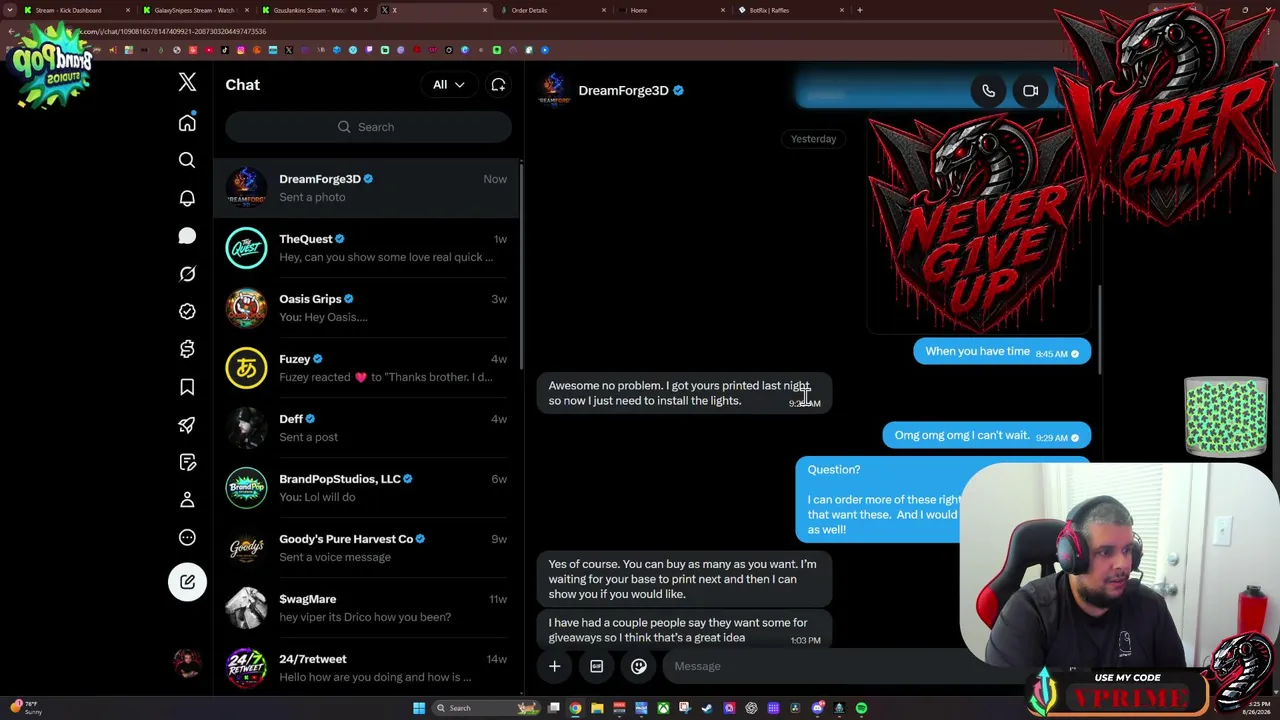Open the Fuzey conversation
The image size is (1280, 720).
click(368, 368)
